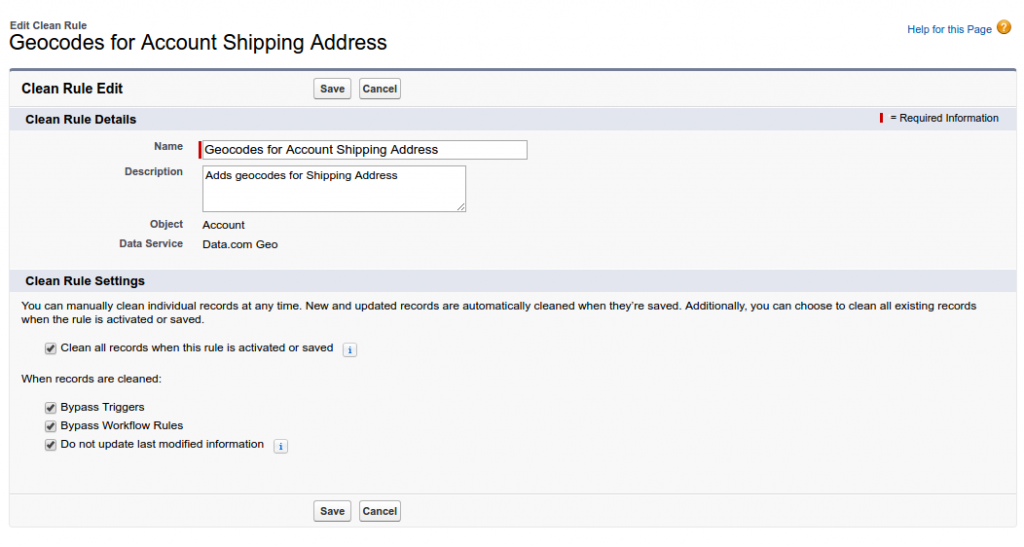Viewport: 1024px width, 547px height.
Task: Click the Clean Rule Details section header
Action: click(x=81, y=120)
